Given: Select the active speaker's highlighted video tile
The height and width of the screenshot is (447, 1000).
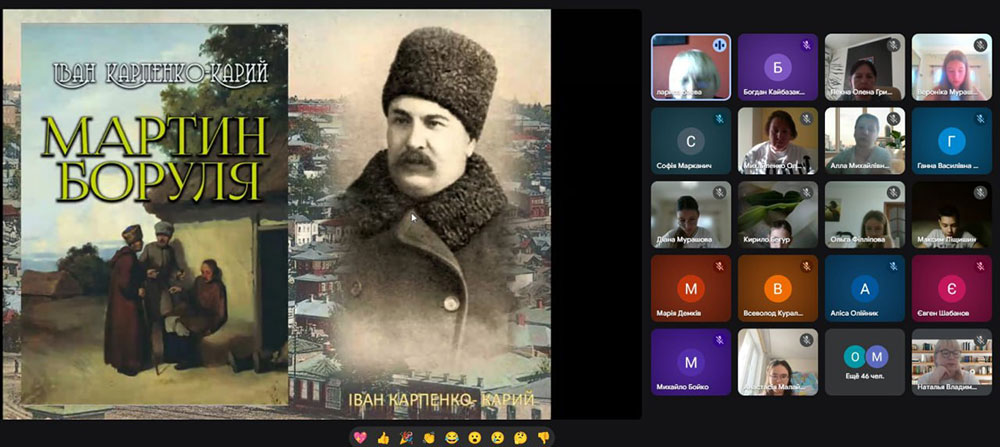Looking at the screenshot, I should [x=691, y=67].
